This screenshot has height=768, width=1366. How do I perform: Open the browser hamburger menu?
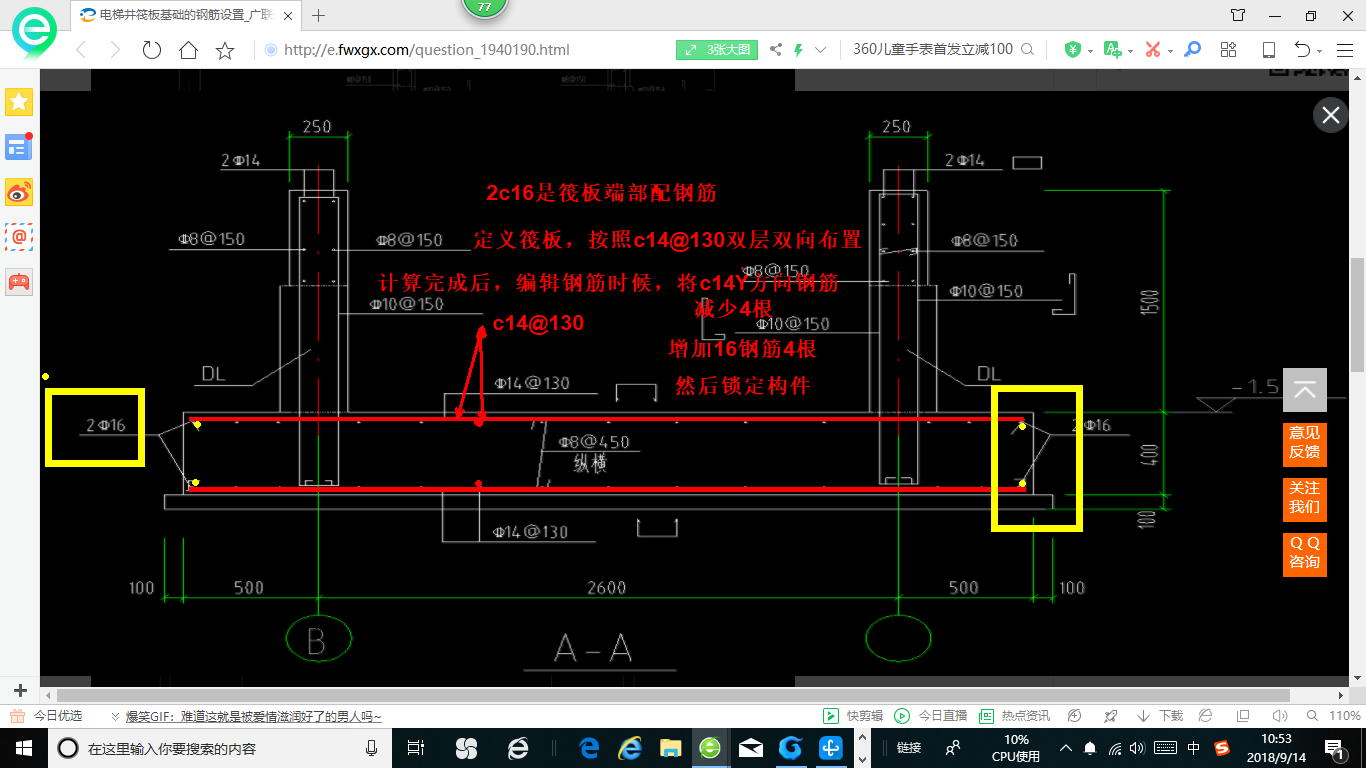(1344, 50)
